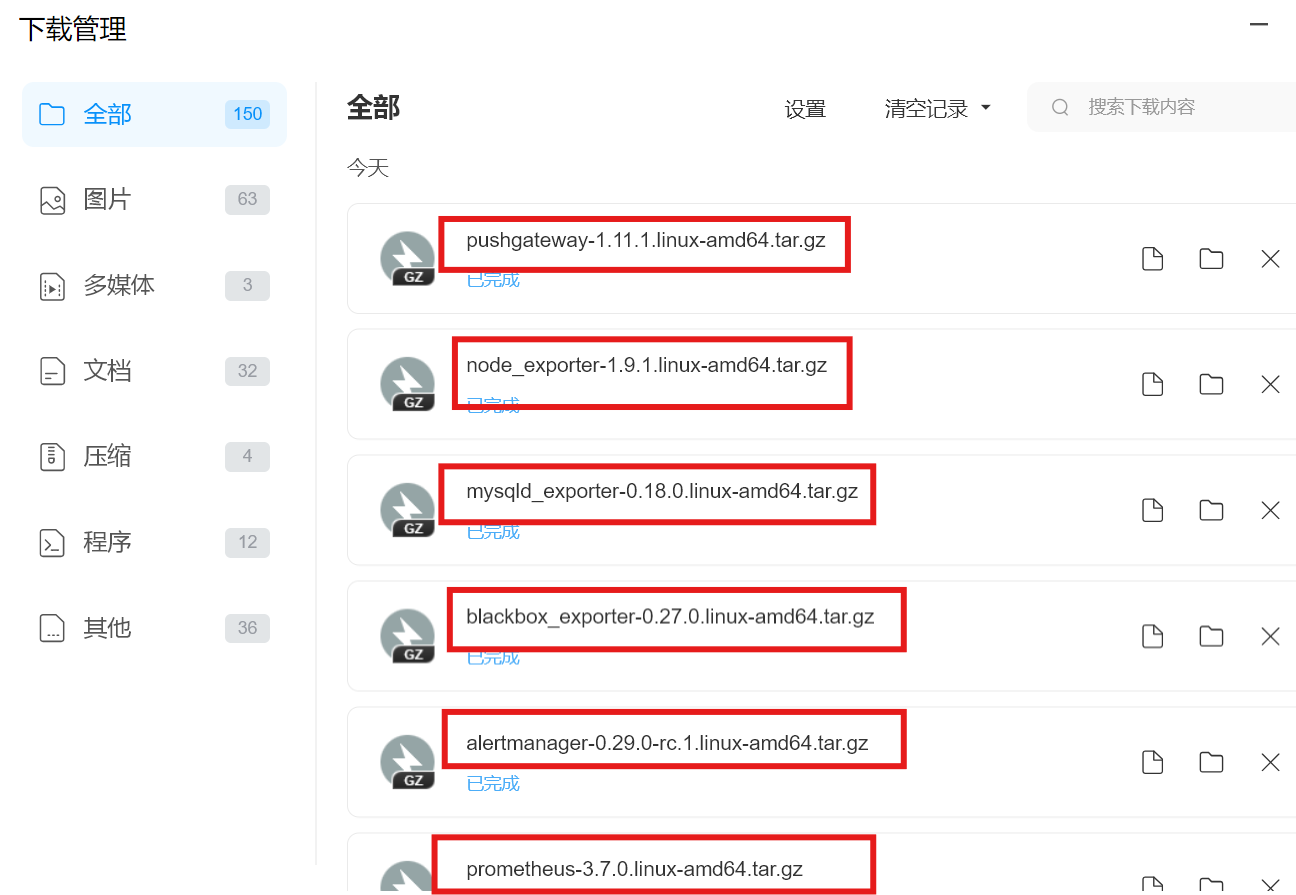Expand the 清空记录 dropdown arrow

click(x=985, y=108)
